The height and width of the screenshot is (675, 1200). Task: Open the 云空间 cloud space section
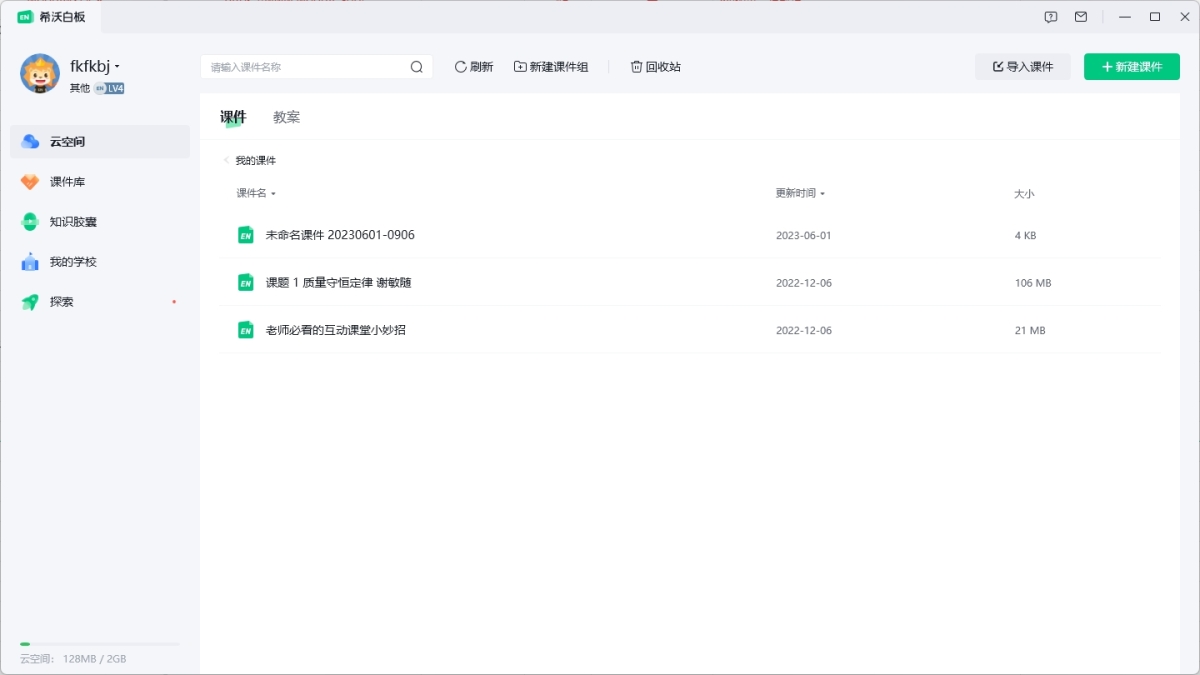(99, 142)
